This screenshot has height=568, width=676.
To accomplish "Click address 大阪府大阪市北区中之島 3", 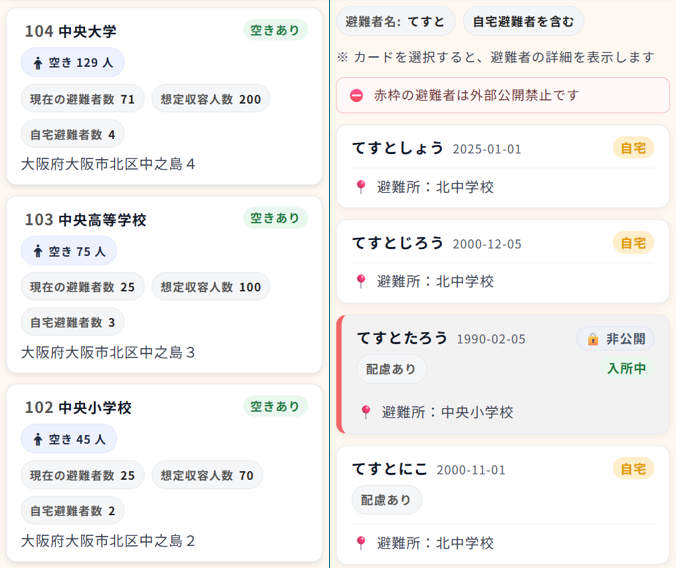I will pos(108,352).
